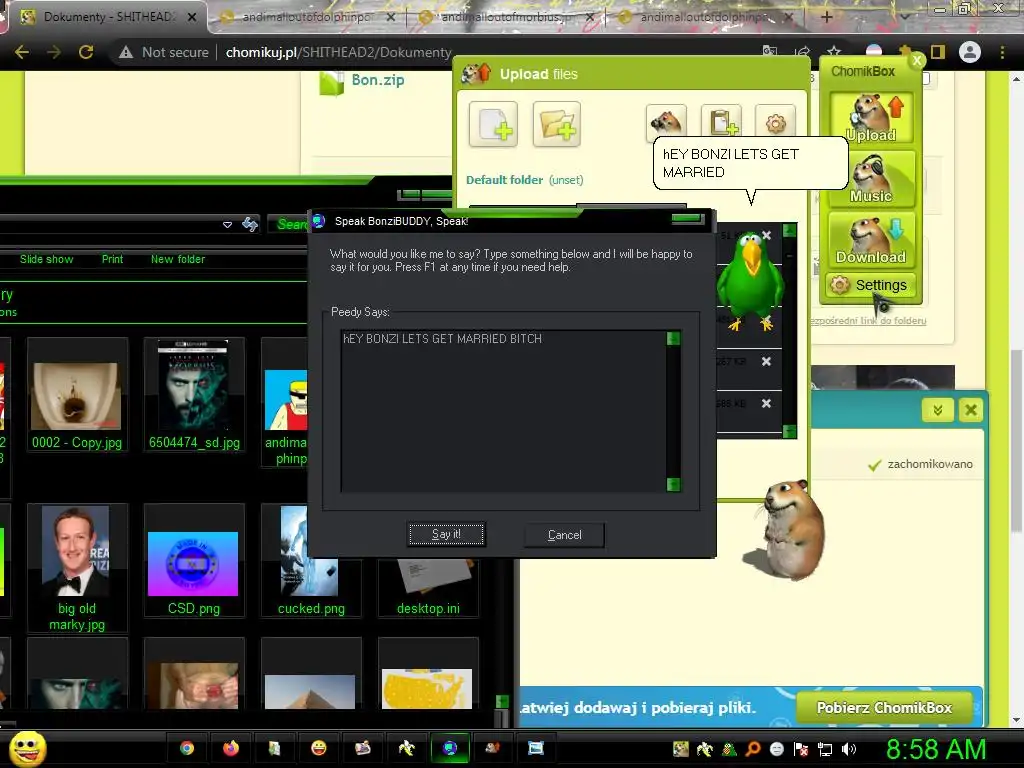Open the Chrome three-dot menu
This screenshot has height=768, width=1024.
[x=1002, y=52]
